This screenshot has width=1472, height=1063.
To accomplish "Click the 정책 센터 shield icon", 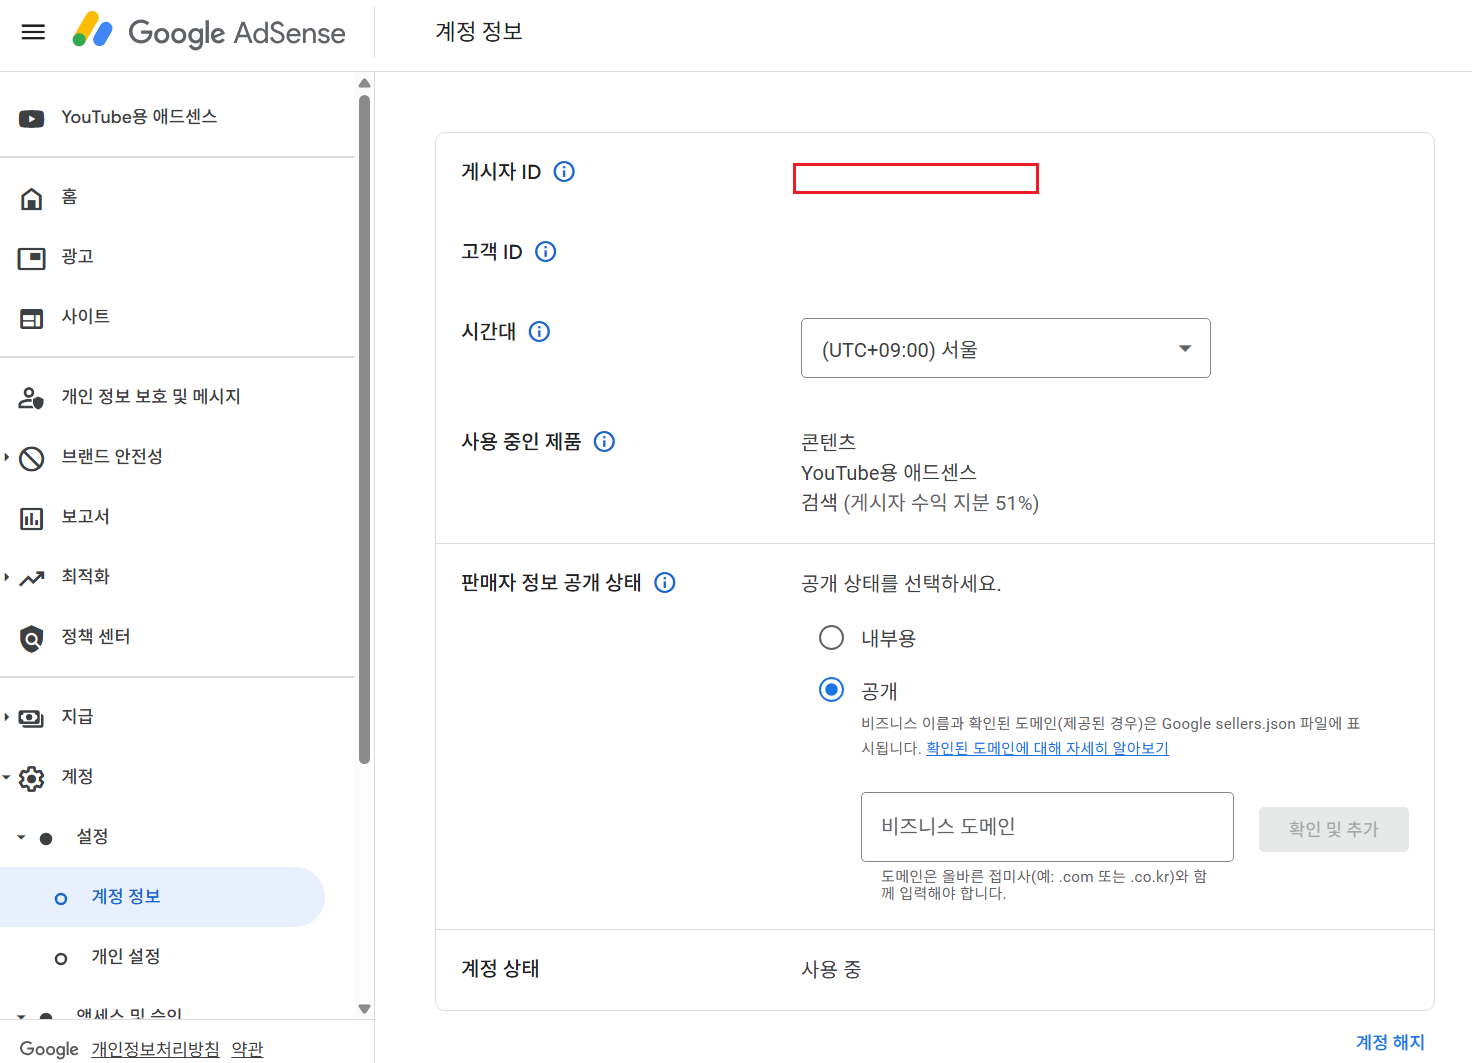I will 31,638.
